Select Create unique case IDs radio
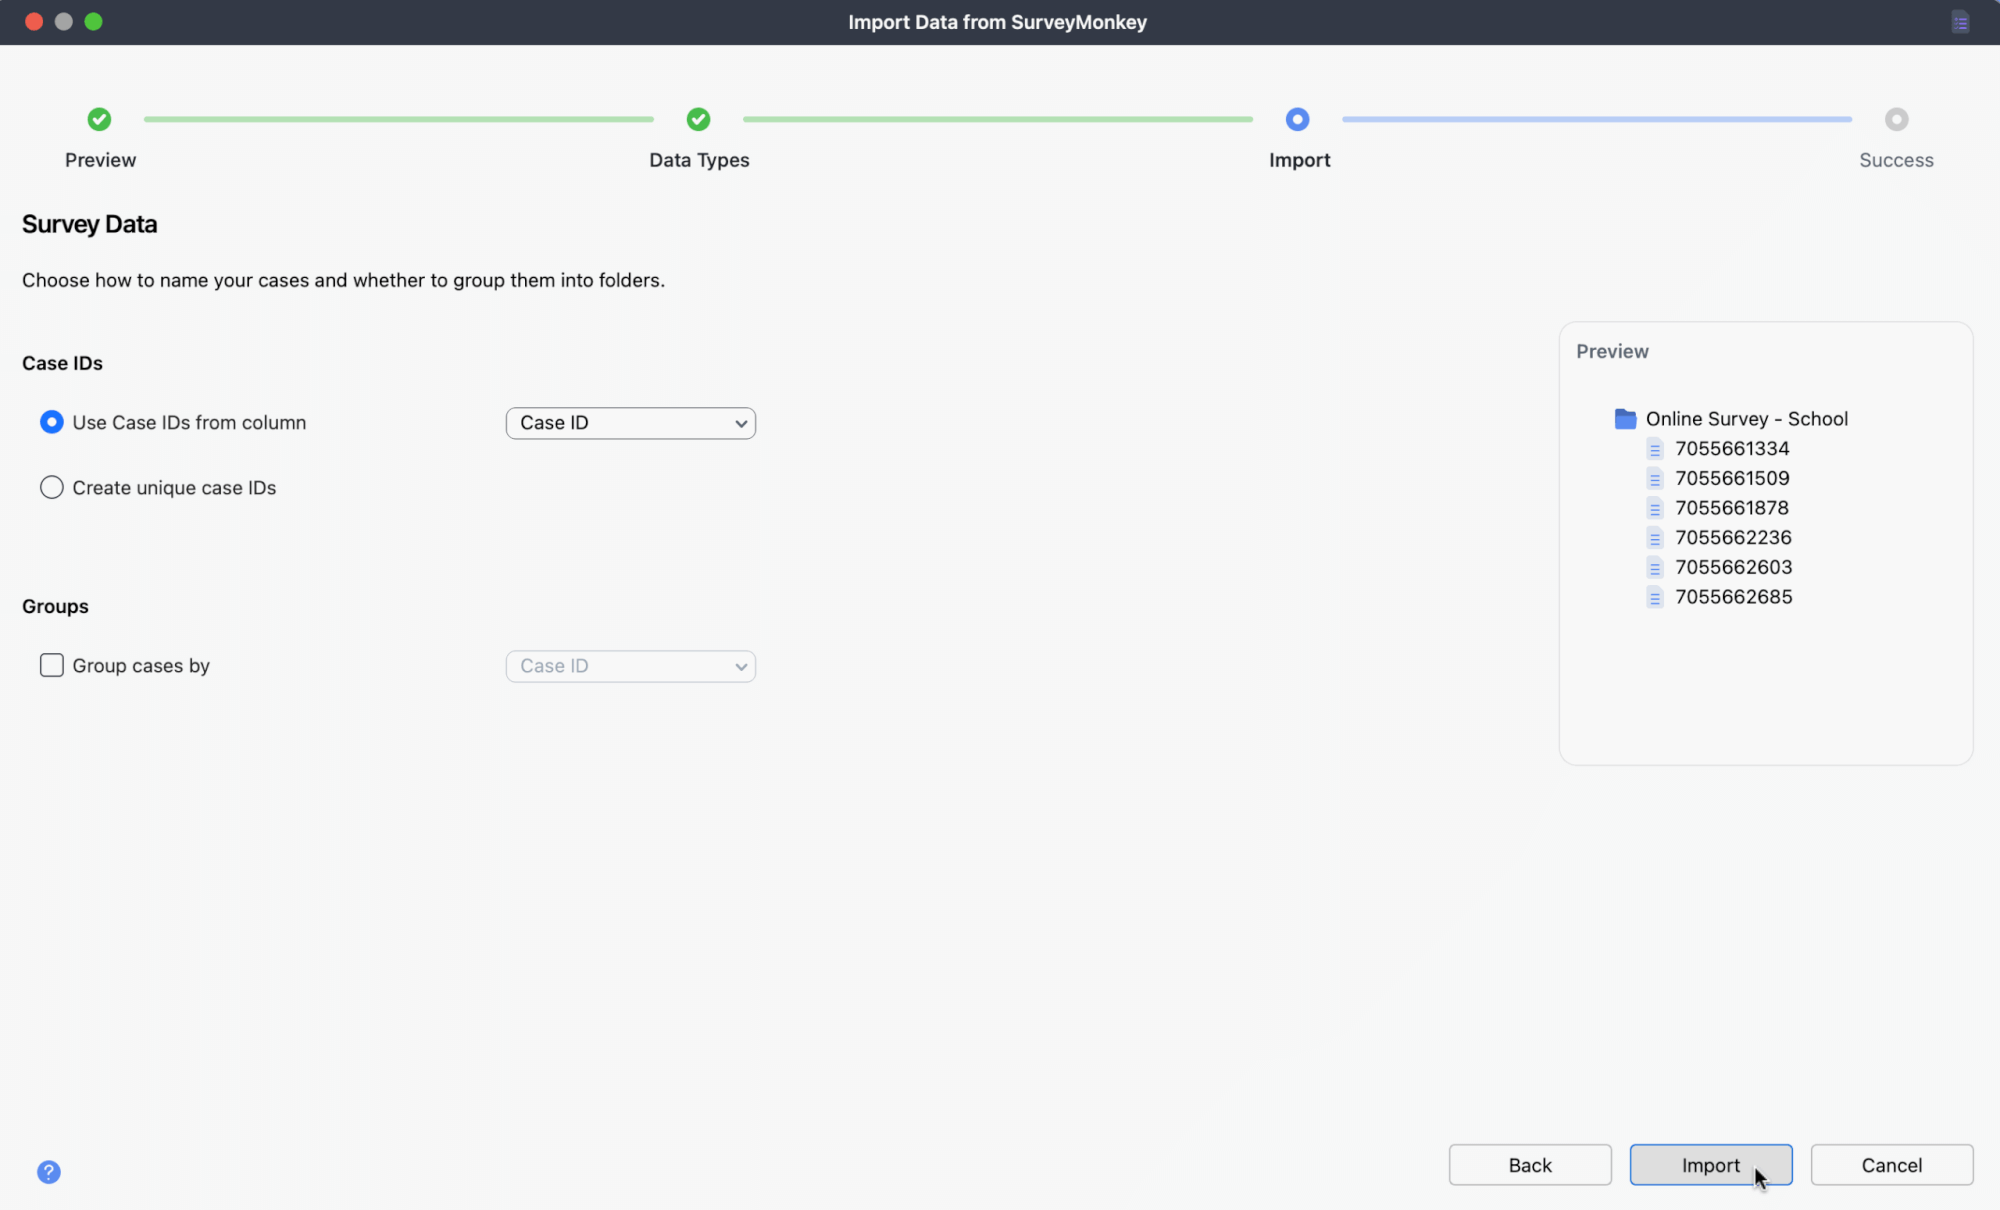The width and height of the screenshot is (2000, 1210). 51,487
